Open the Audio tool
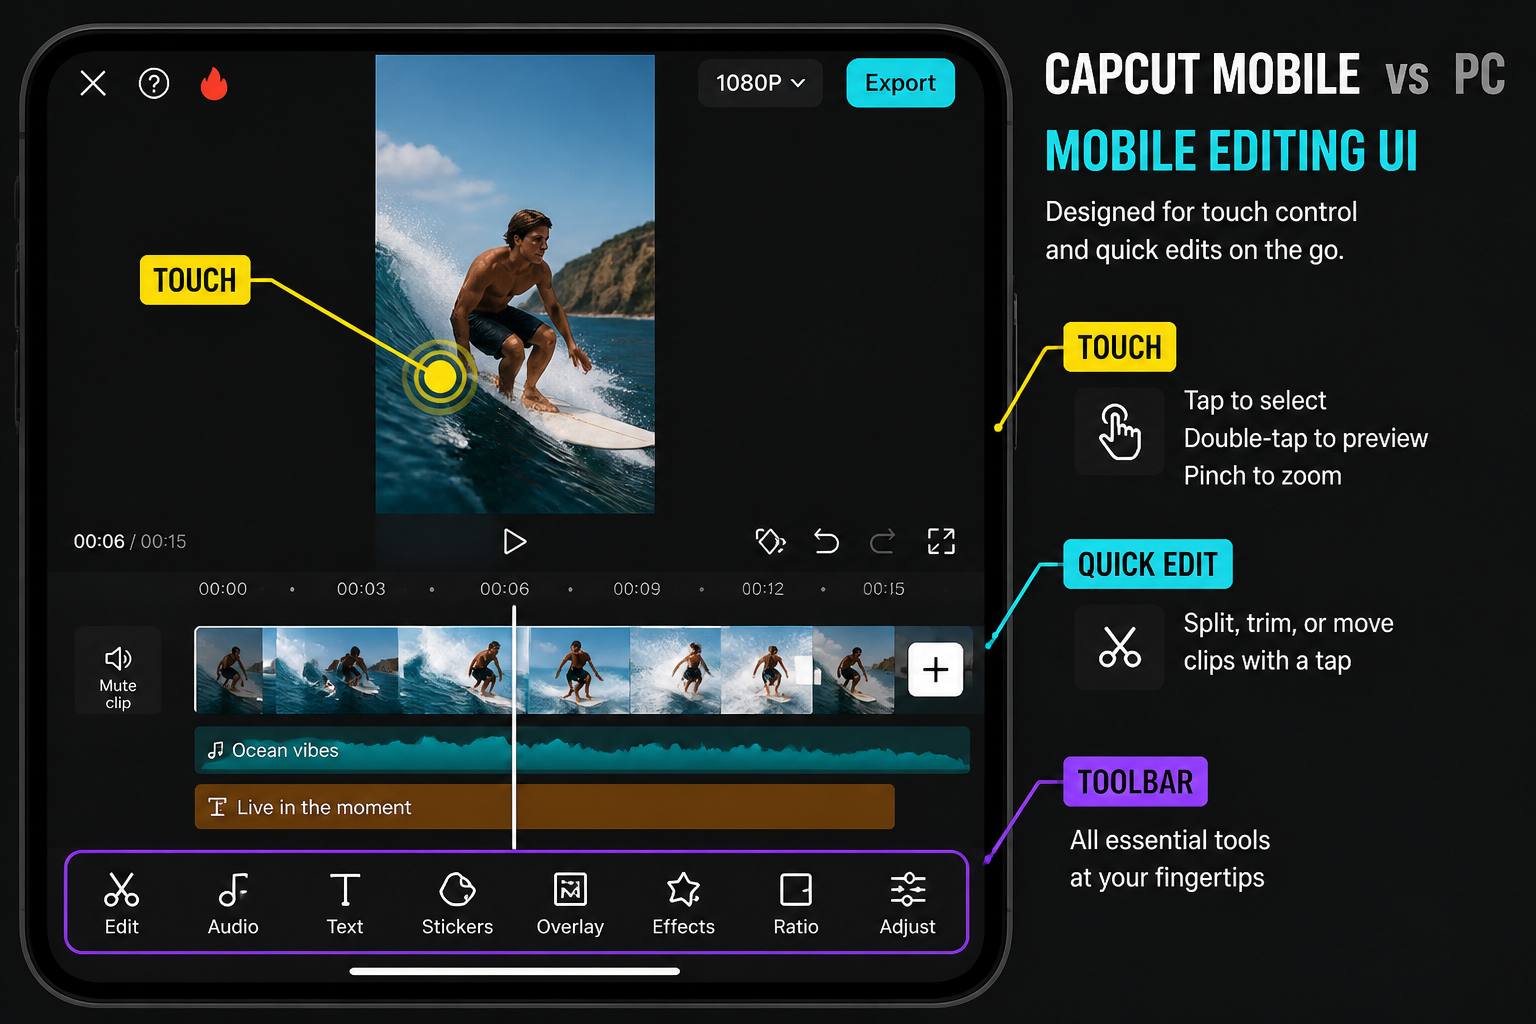 [x=233, y=903]
